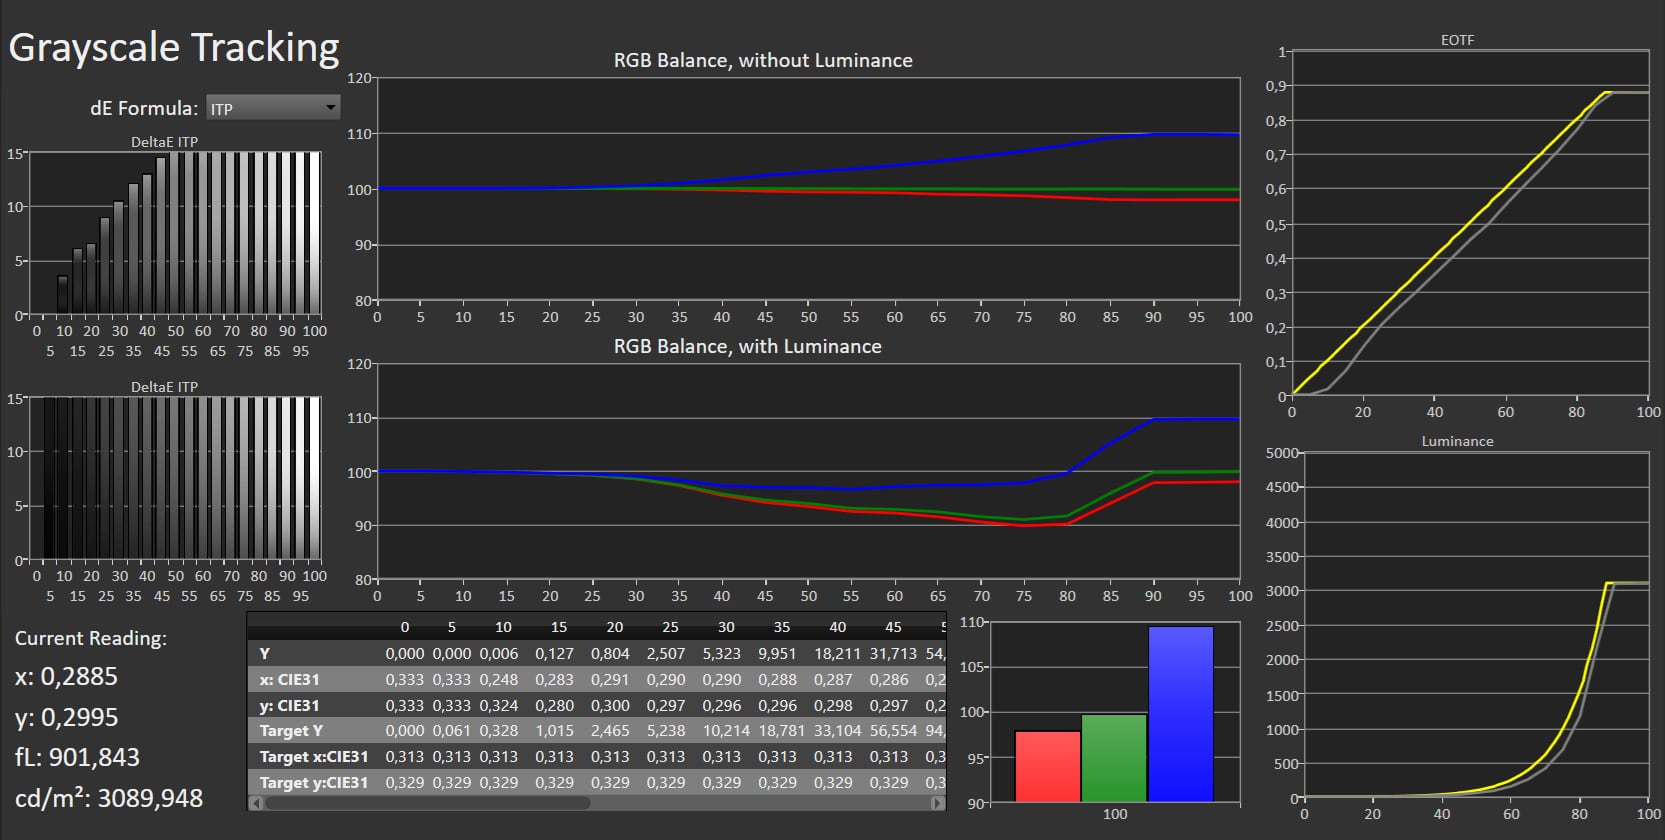
Task: Click the x: CIE31 row label
Action: click(289, 679)
